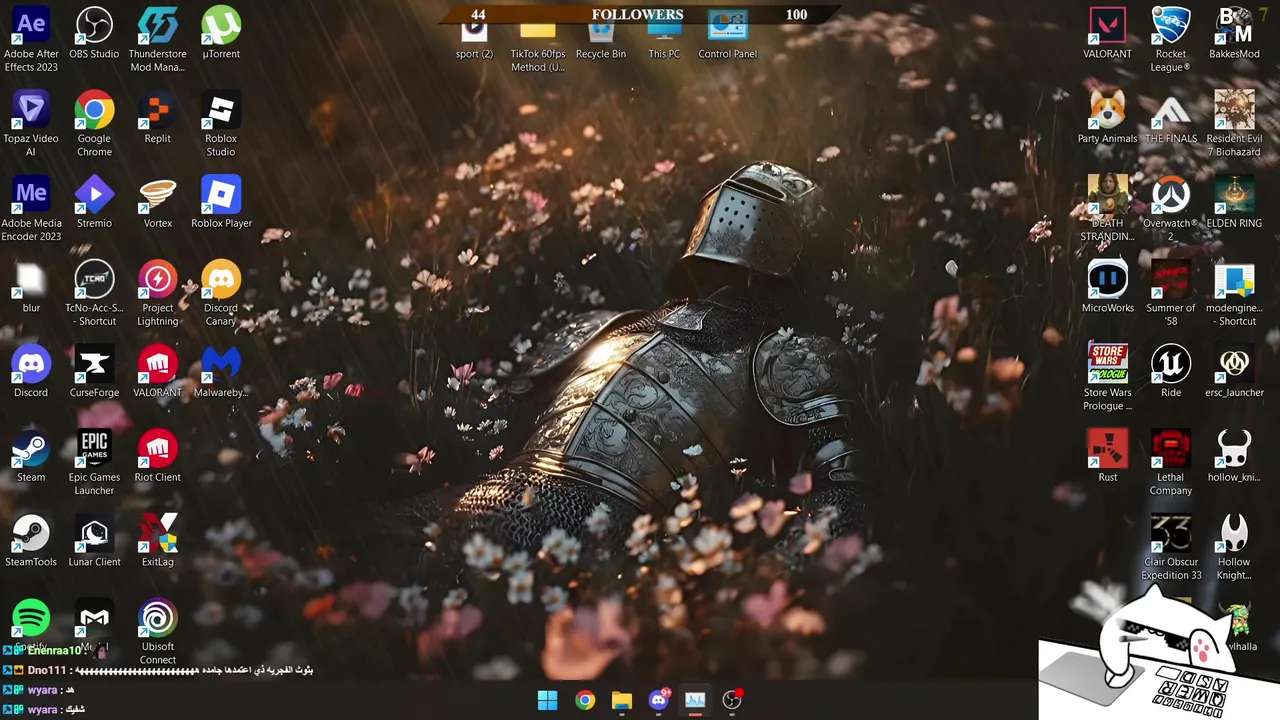Select the Project Lightning shortcut
This screenshot has width=1280, height=720.
(x=157, y=293)
